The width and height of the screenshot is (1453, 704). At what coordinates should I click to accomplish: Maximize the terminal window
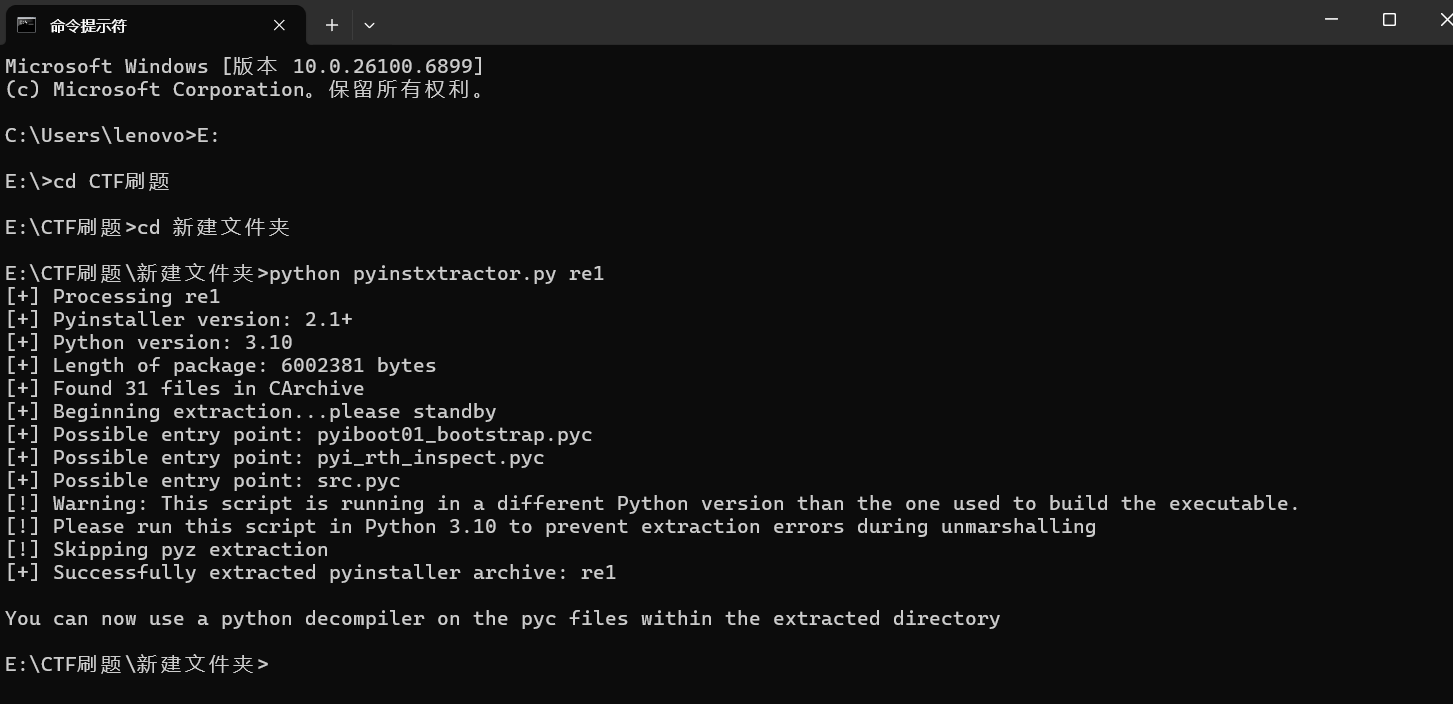1389,20
